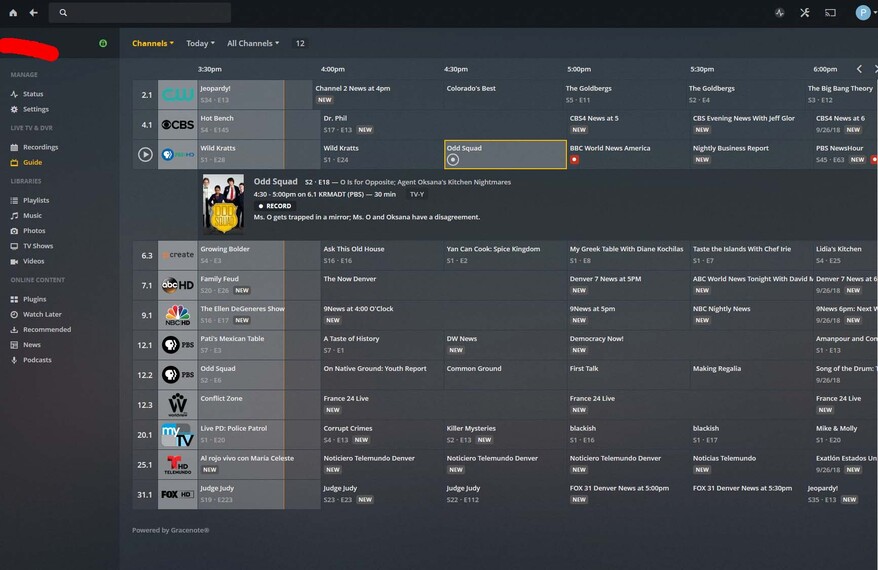Viewport: 878px width, 570px height.
Task: Click the Odd Squad poster thumbnail
Action: coord(223,204)
